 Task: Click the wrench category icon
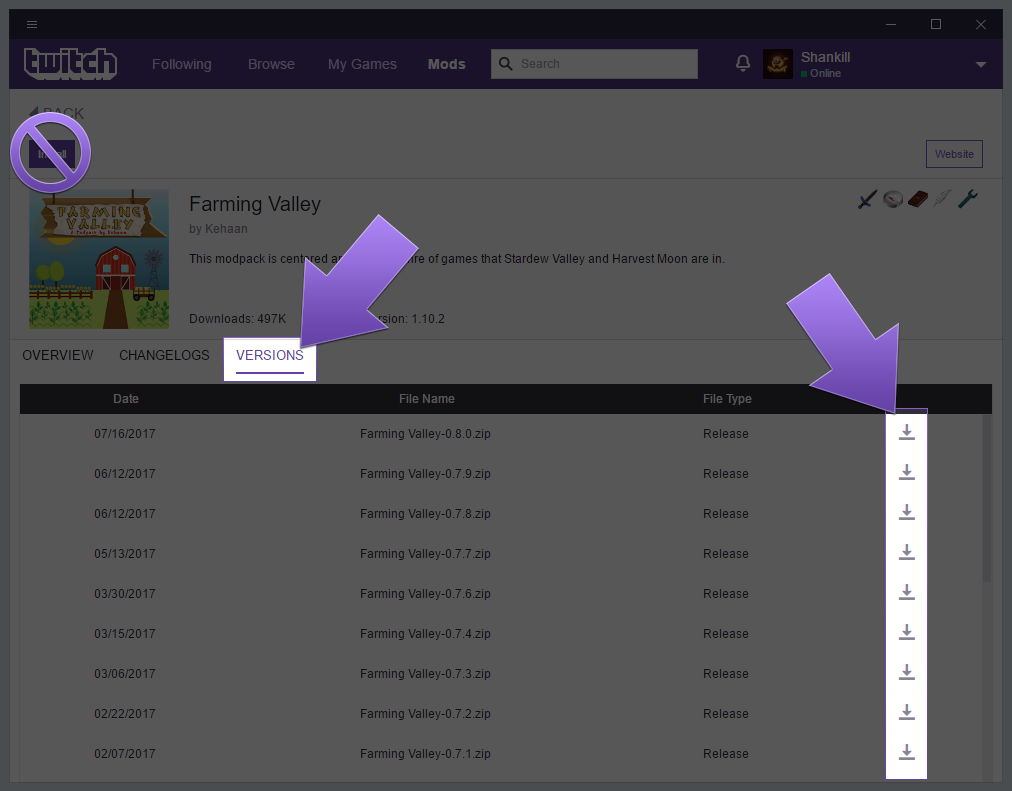(x=967, y=199)
